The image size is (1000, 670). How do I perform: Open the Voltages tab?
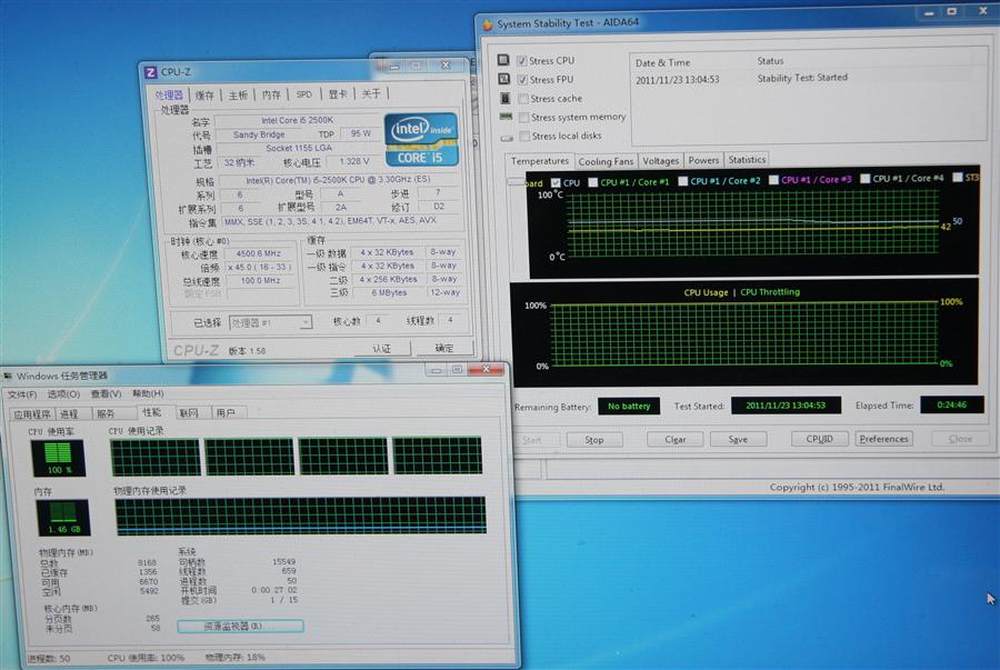click(x=661, y=161)
